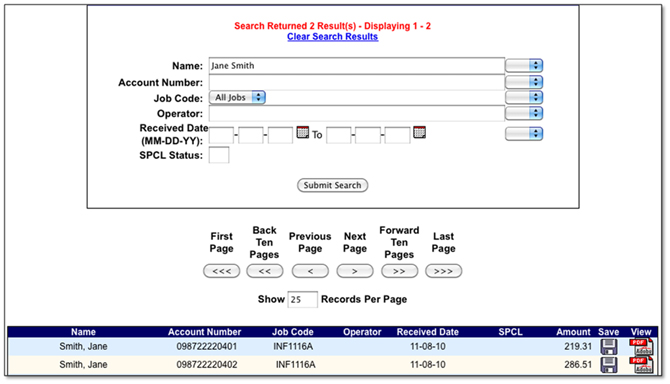Image resolution: width=670 pixels, height=384 pixels.
Task: Go to first page with <<< button
Action: (x=221, y=271)
